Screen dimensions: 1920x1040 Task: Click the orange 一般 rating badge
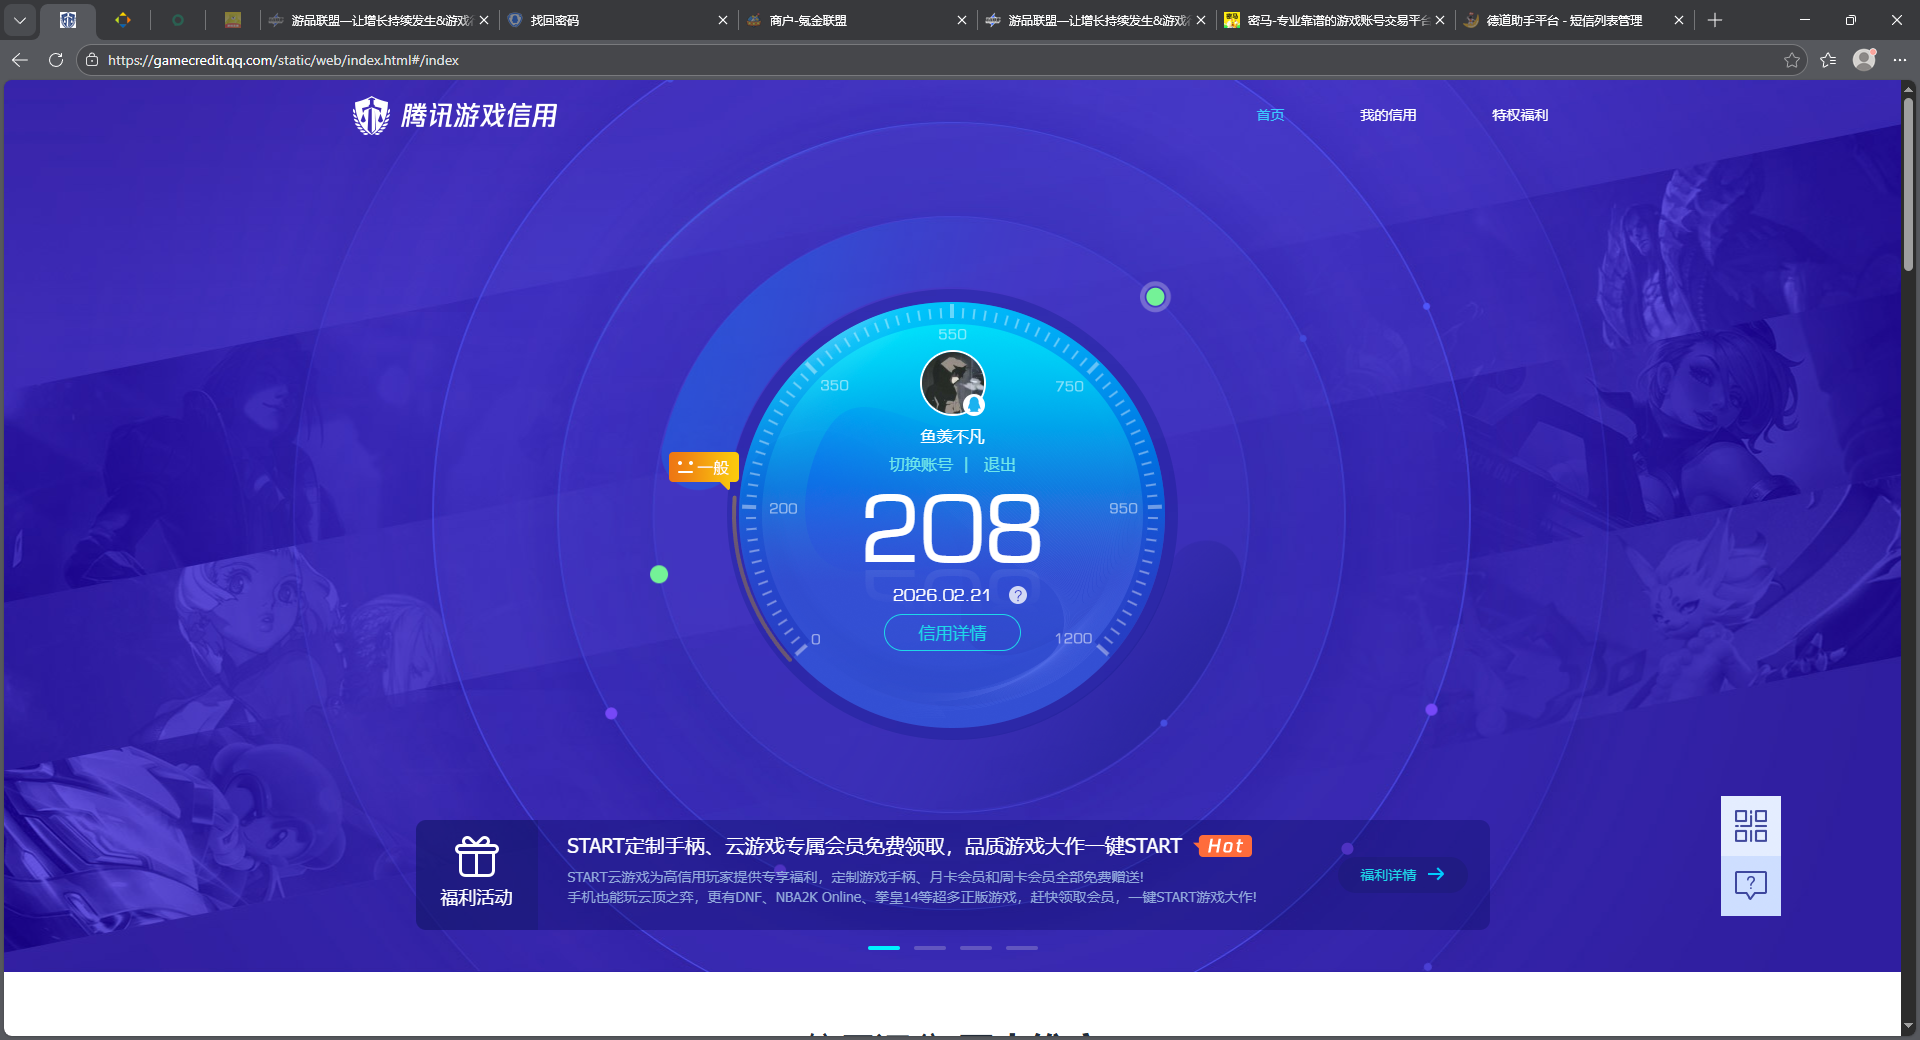(x=703, y=467)
